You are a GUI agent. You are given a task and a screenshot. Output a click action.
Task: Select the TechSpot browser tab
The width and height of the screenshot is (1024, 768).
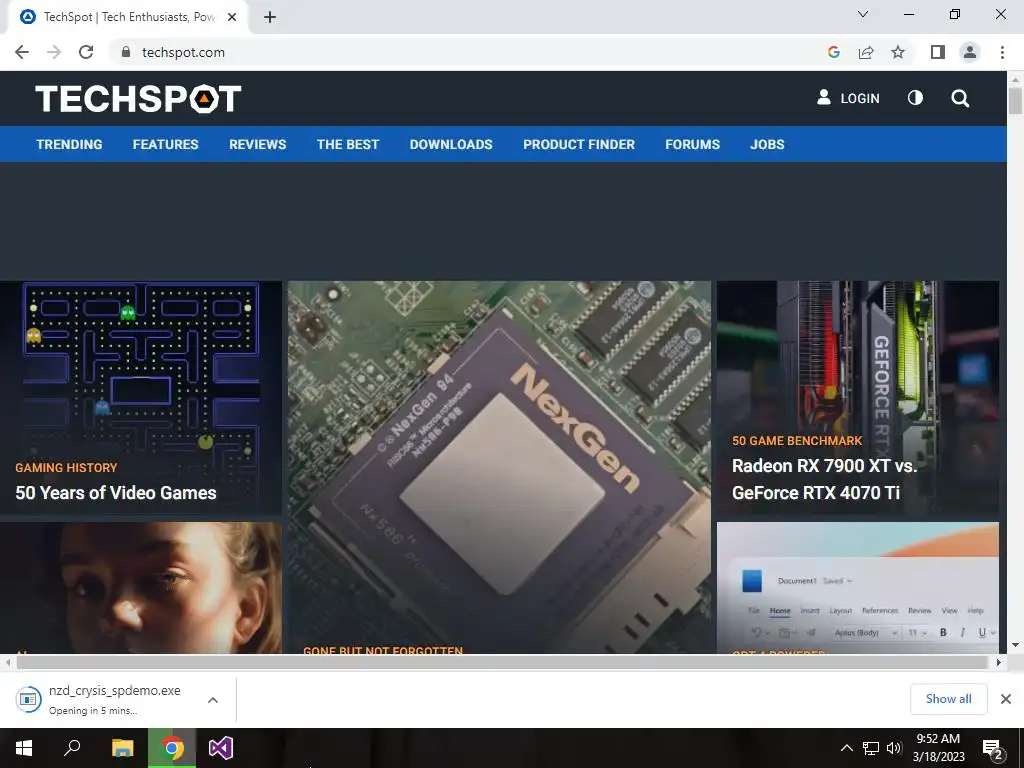coord(128,18)
